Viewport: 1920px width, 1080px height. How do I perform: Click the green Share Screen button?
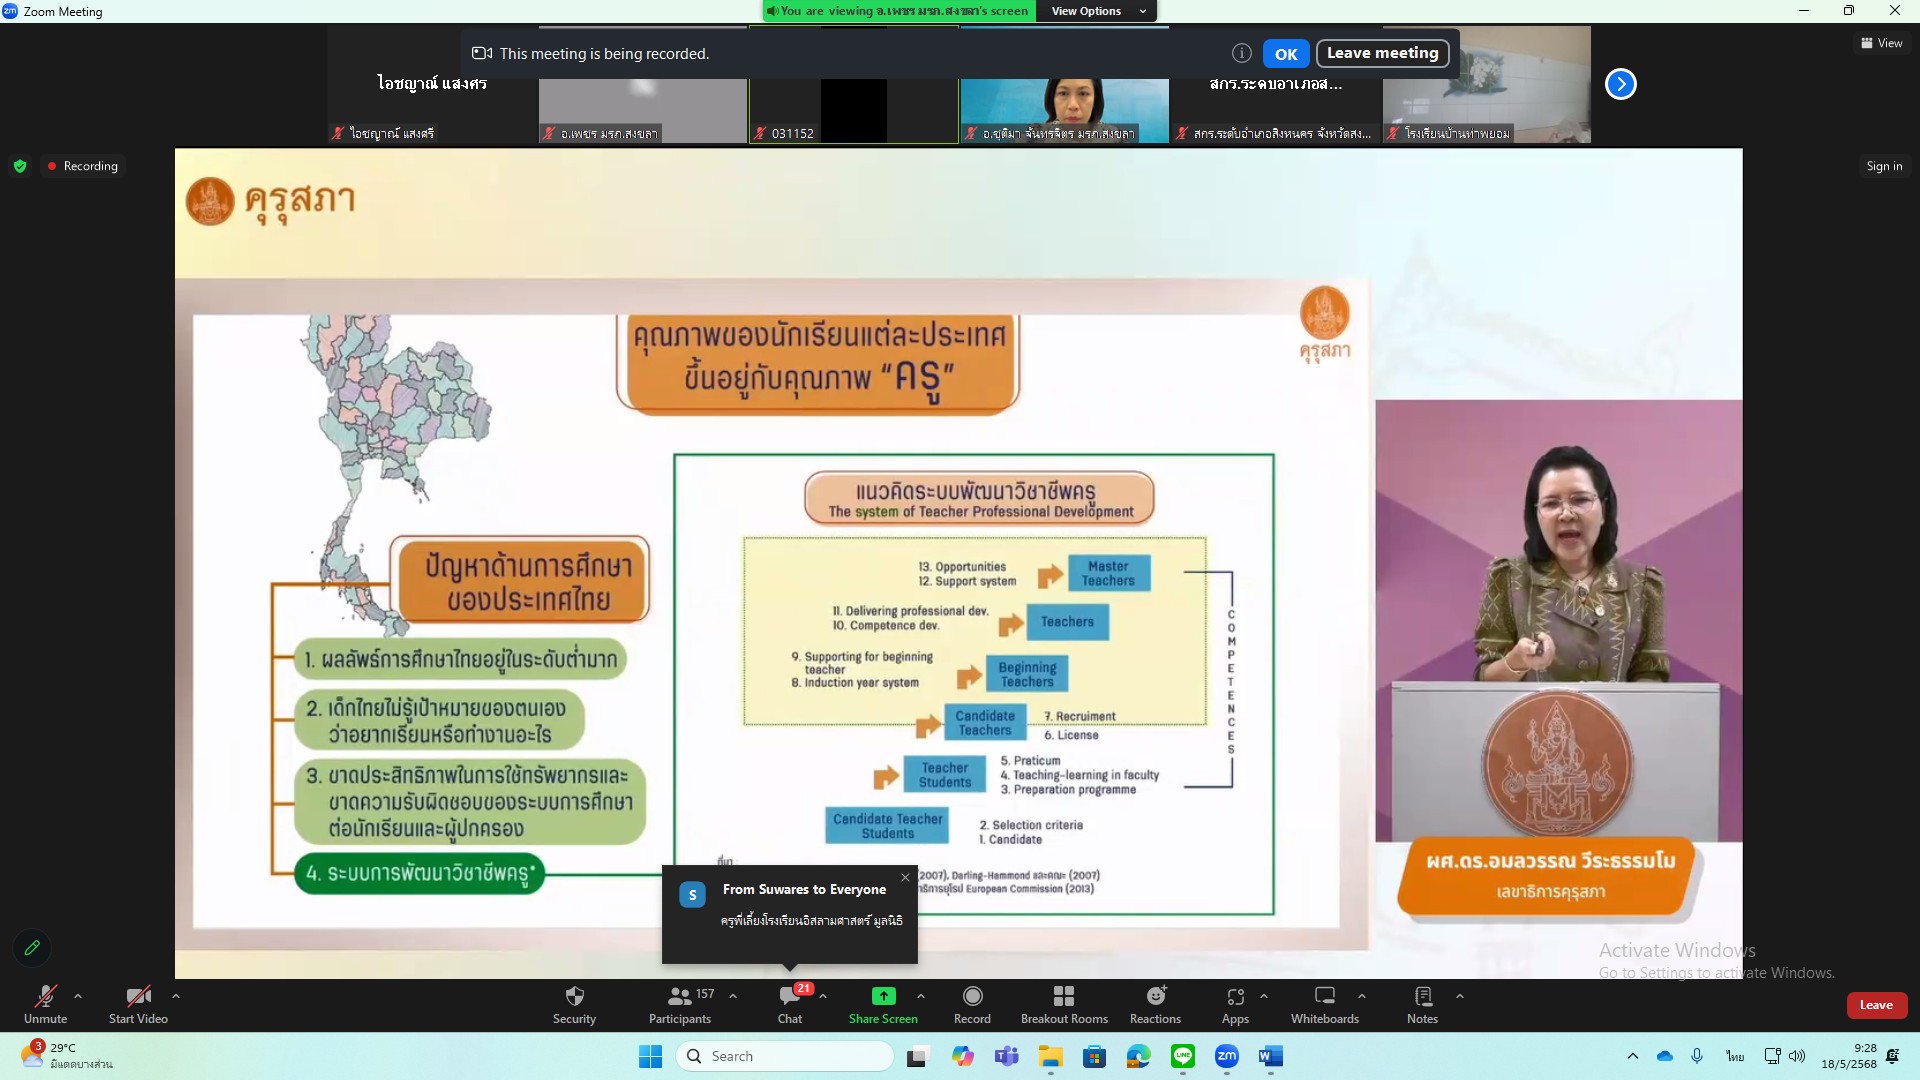pos(883,1004)
